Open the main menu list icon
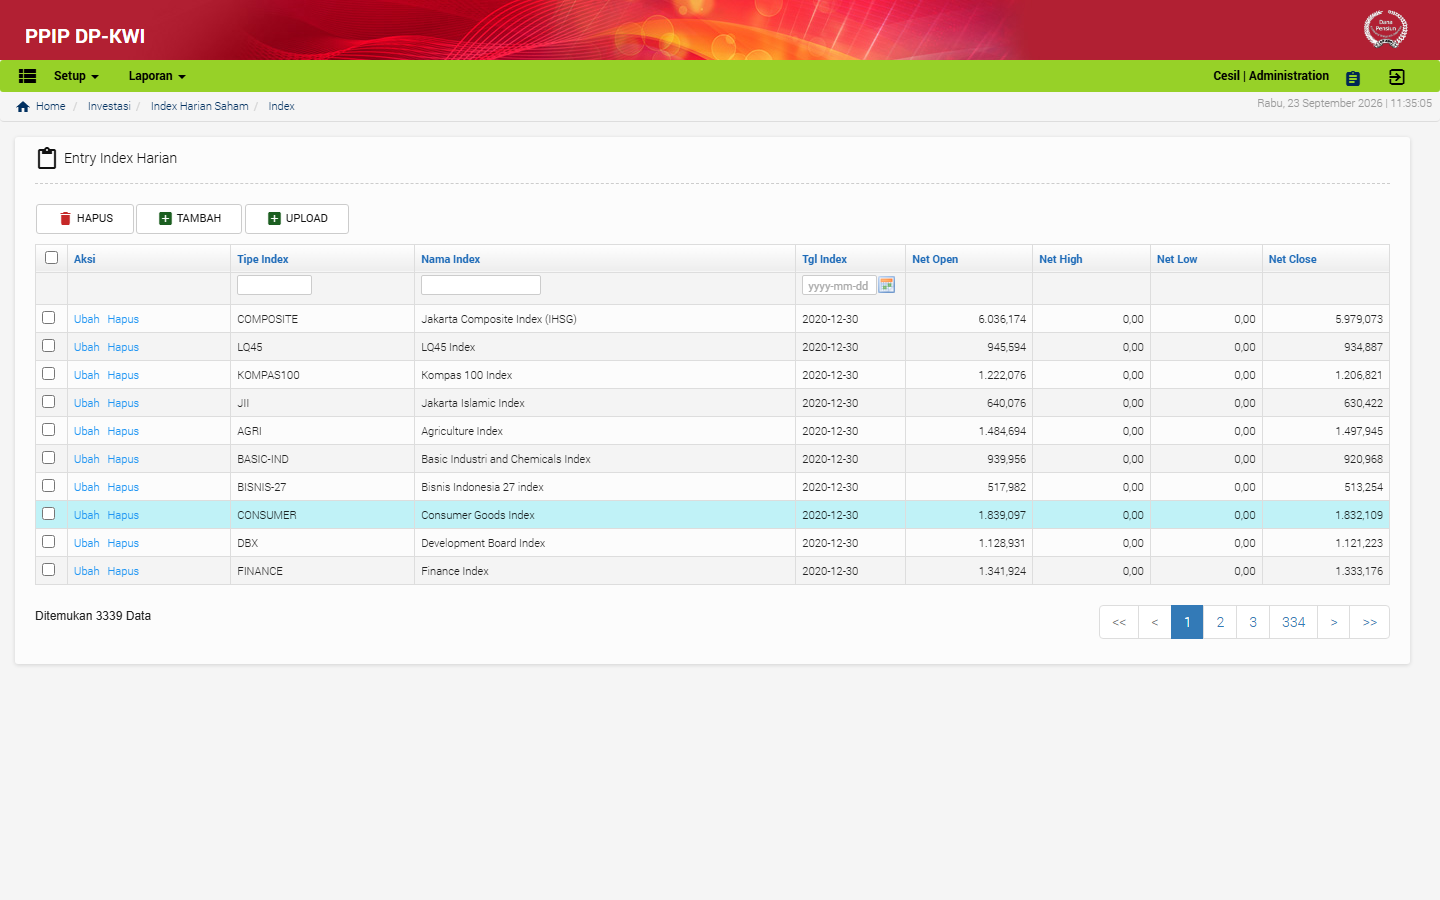This screenshot has width=1440, height=900. click(27, 76)
